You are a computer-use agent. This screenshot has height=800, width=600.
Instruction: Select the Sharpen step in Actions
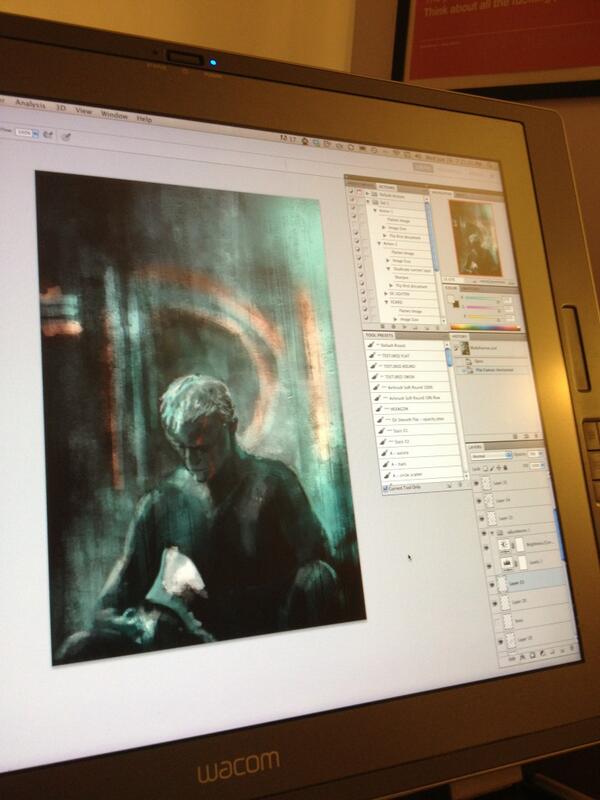click(x=402, y=278)
